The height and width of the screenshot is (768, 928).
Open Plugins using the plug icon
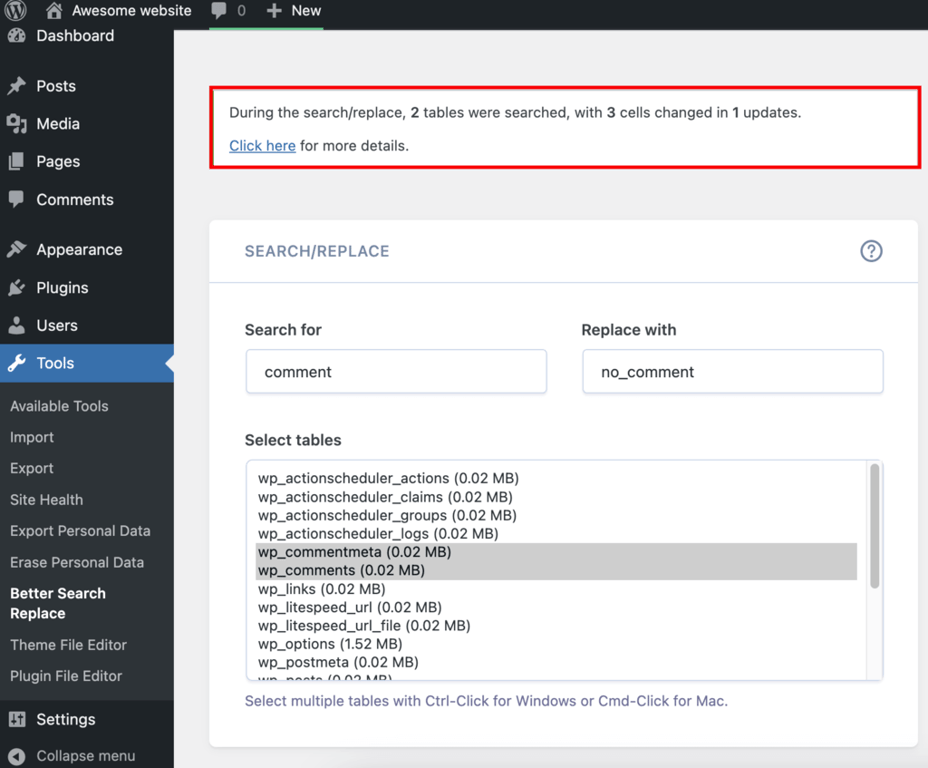[18, 287]
